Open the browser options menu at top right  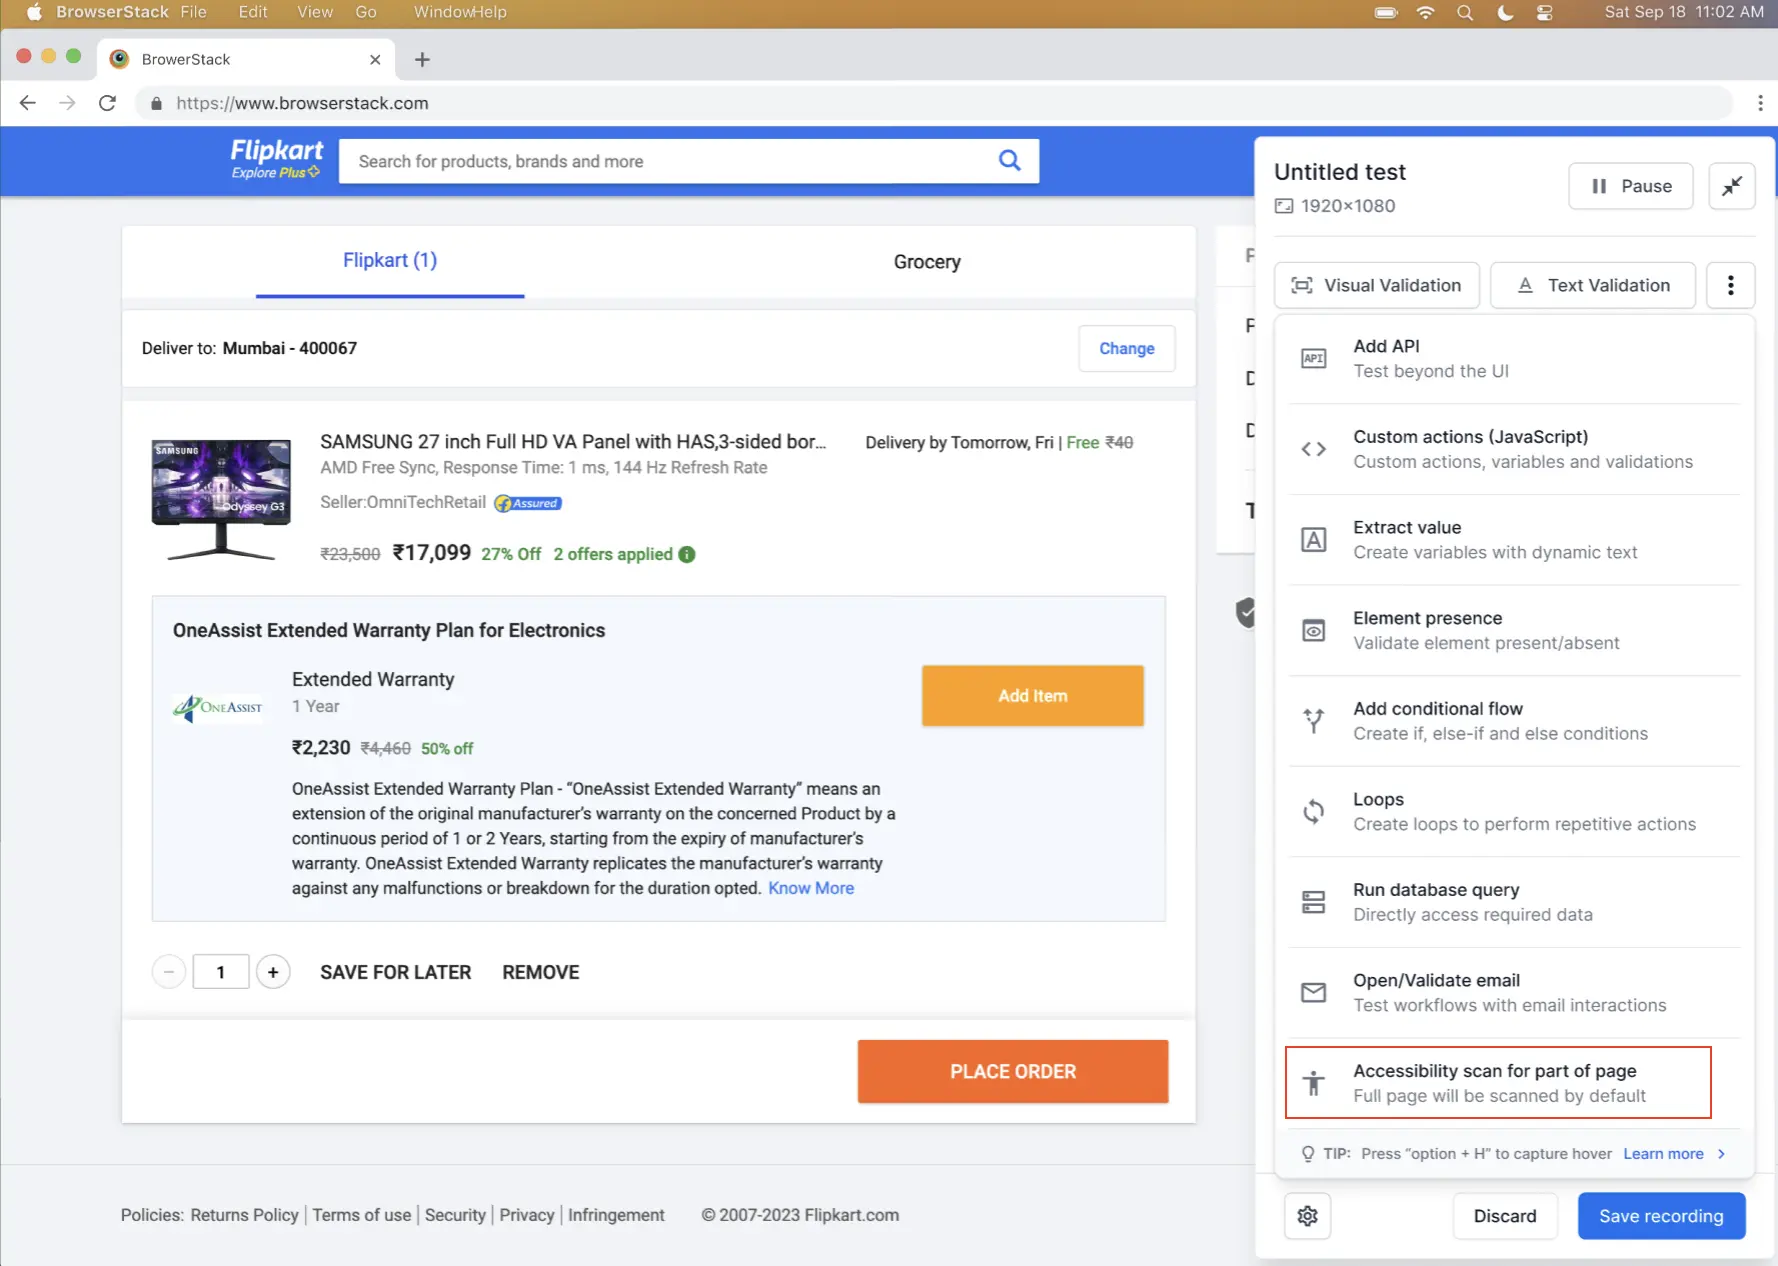(1761, 103)
